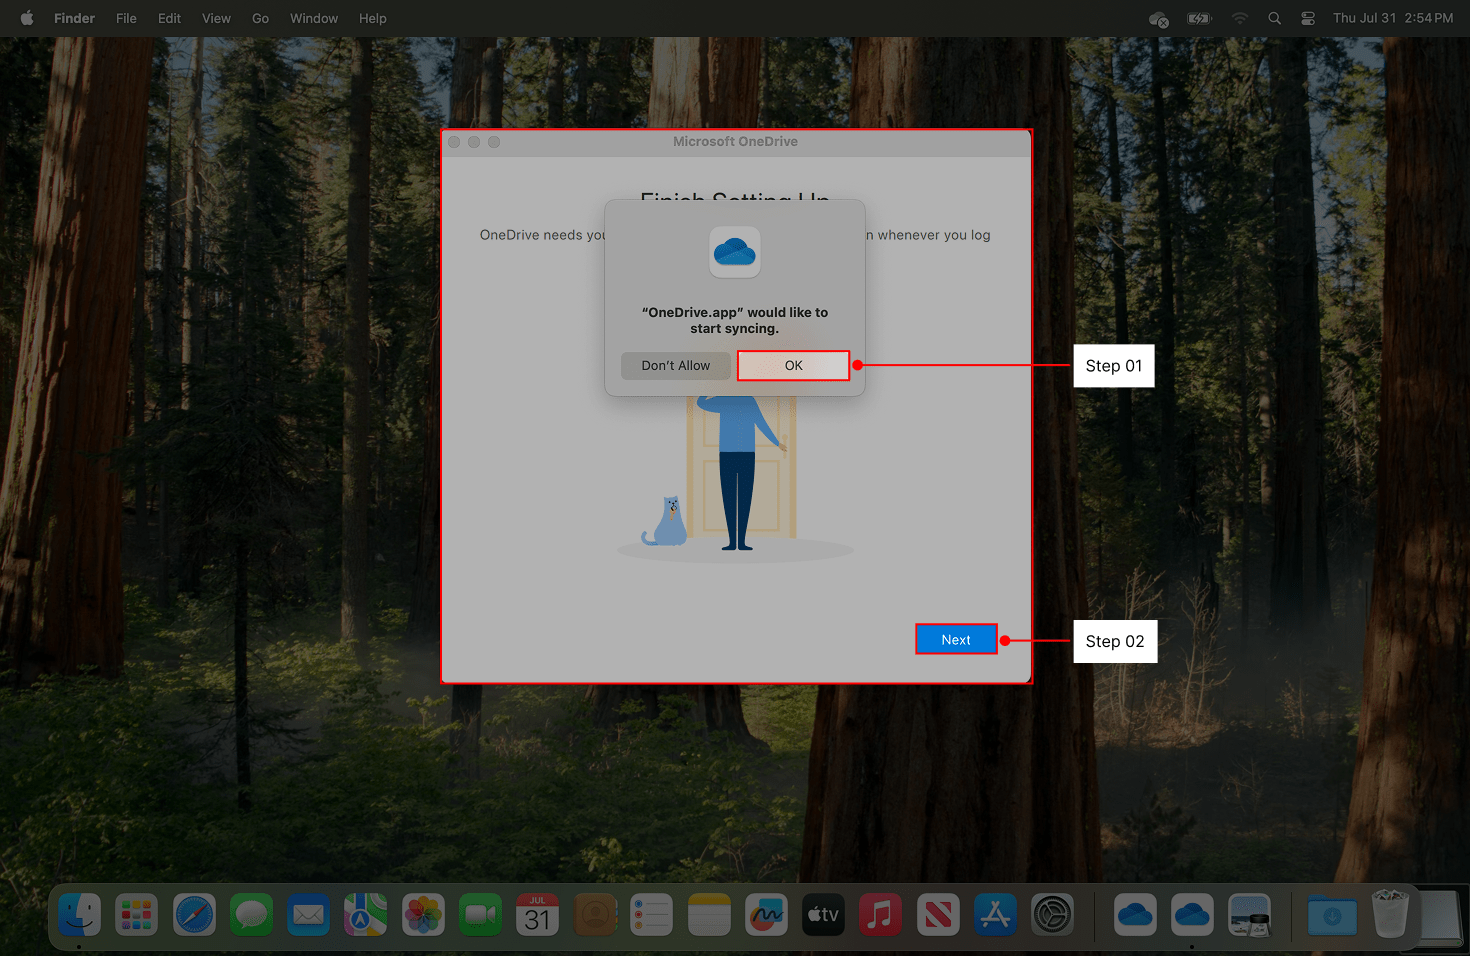Open System Settings from the Dock
The width and height of the screenshot is (1470, 957).
point(1052,915)
